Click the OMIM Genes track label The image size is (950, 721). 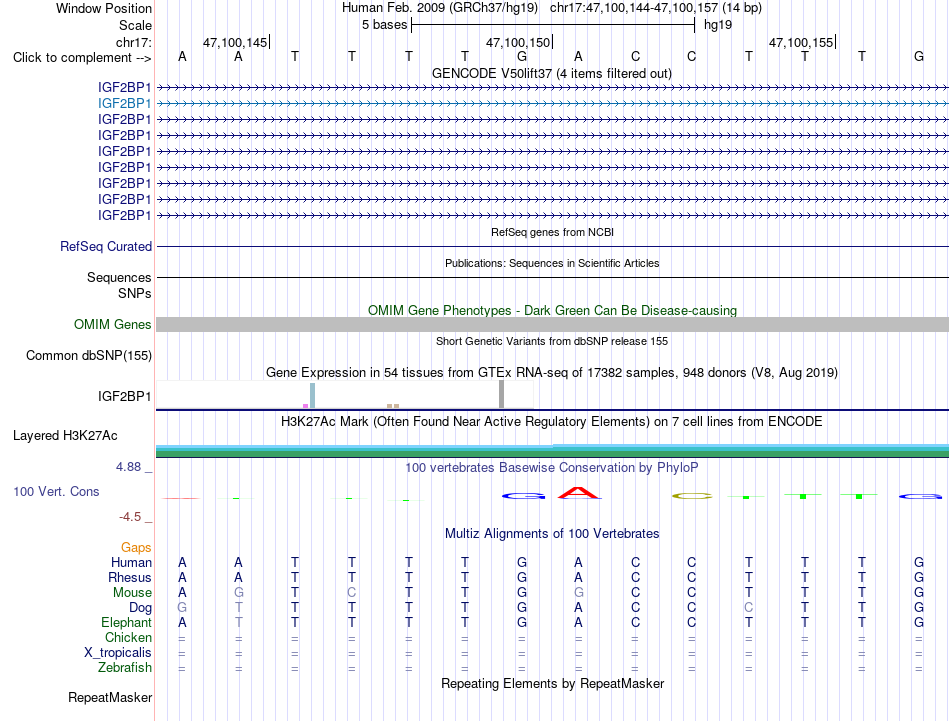click(x=112, y=325)
